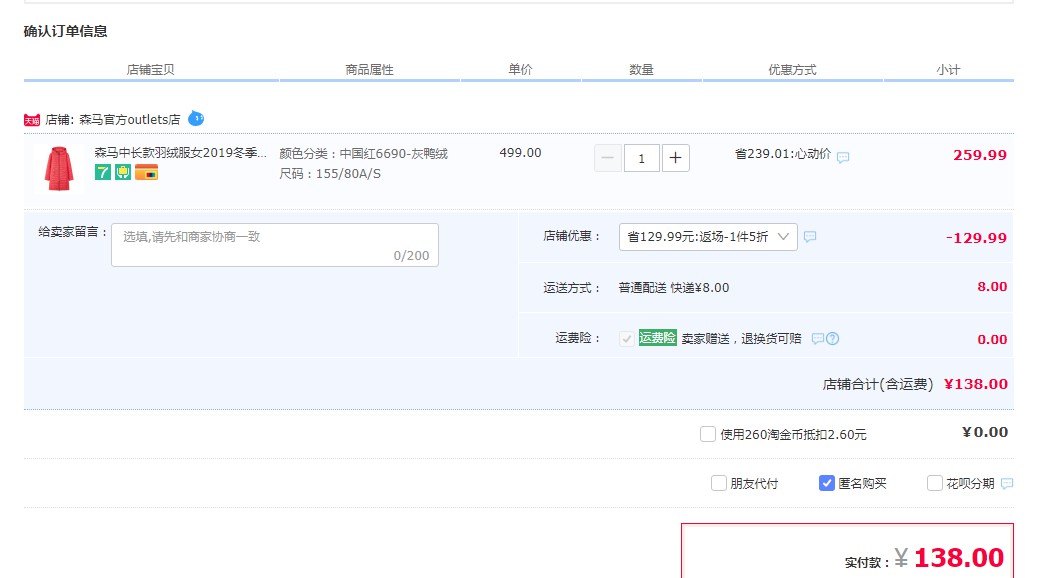The image size is (1038, 578).
Task: Click the coin deduction amount ¥0.00
Action: (985, 432)
